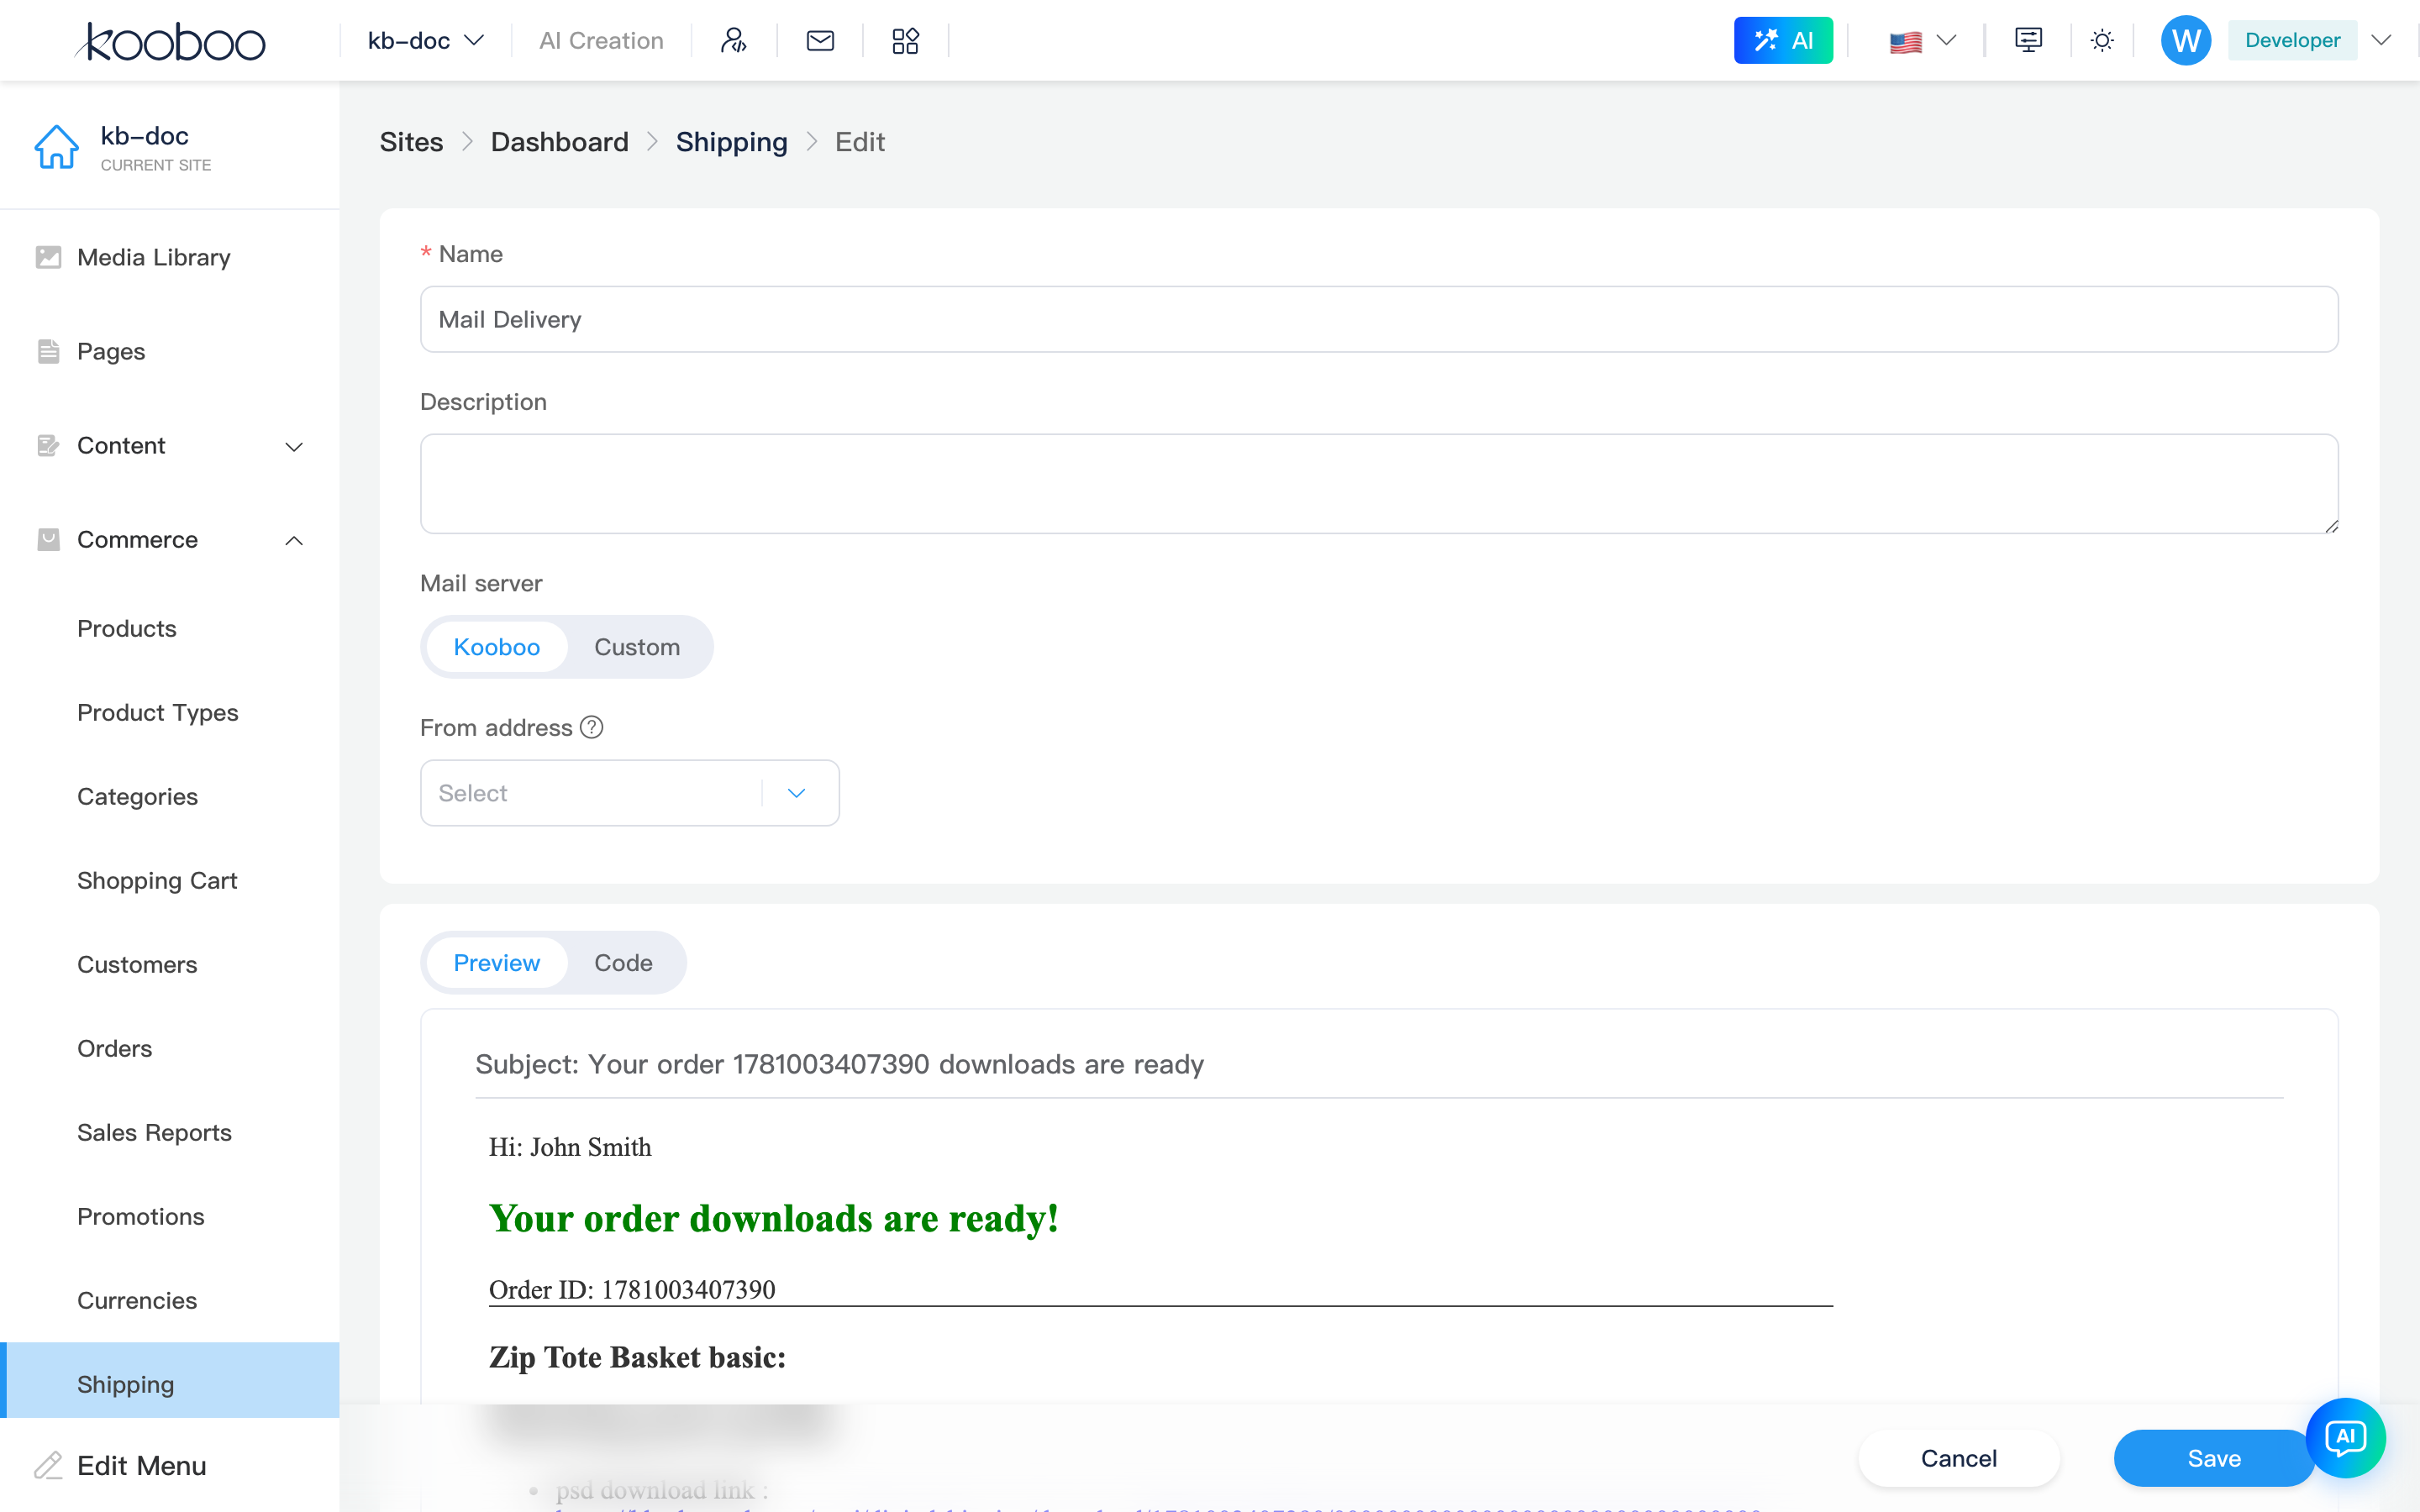
Task: Click 'Your order downloads are ready!' heading
Action: [774, 1218]
